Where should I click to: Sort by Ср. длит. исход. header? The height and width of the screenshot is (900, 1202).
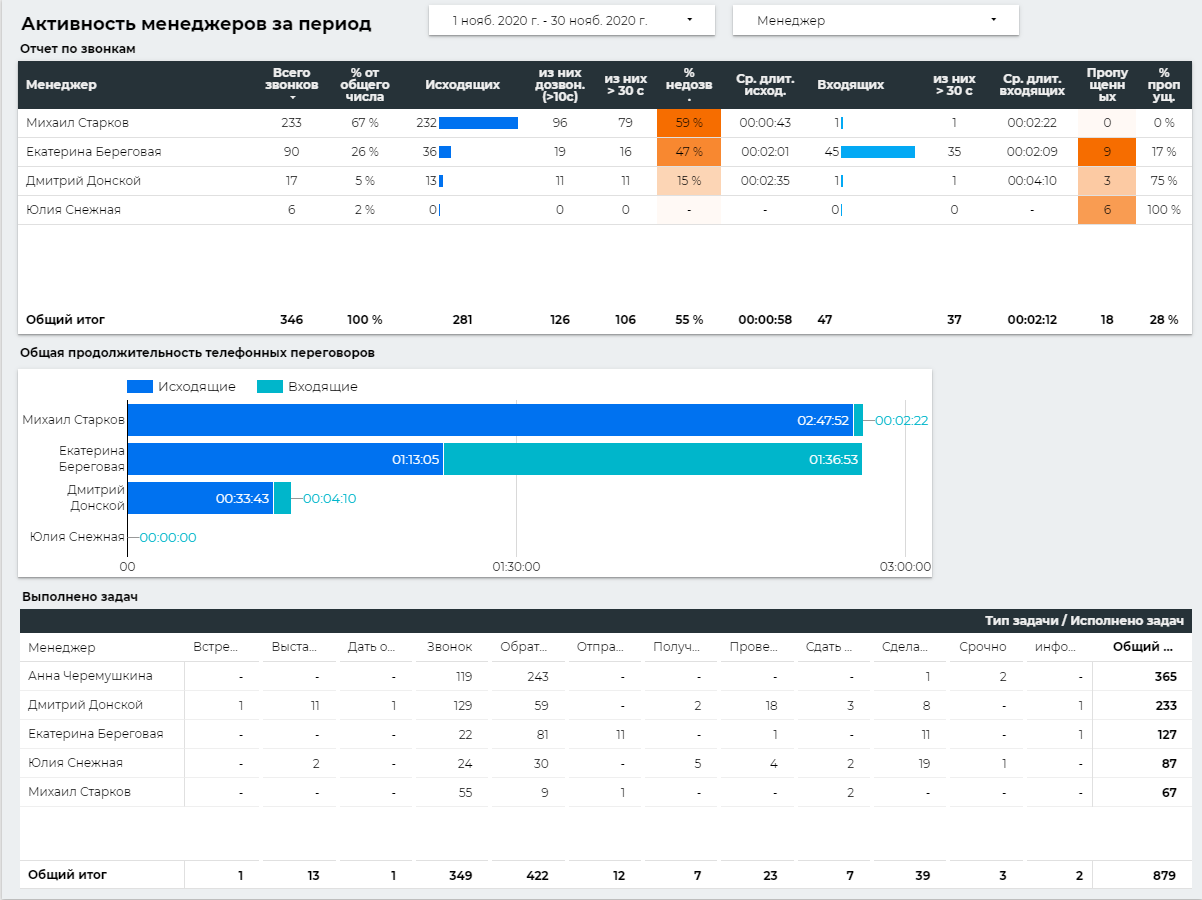[x=765, y=85]
